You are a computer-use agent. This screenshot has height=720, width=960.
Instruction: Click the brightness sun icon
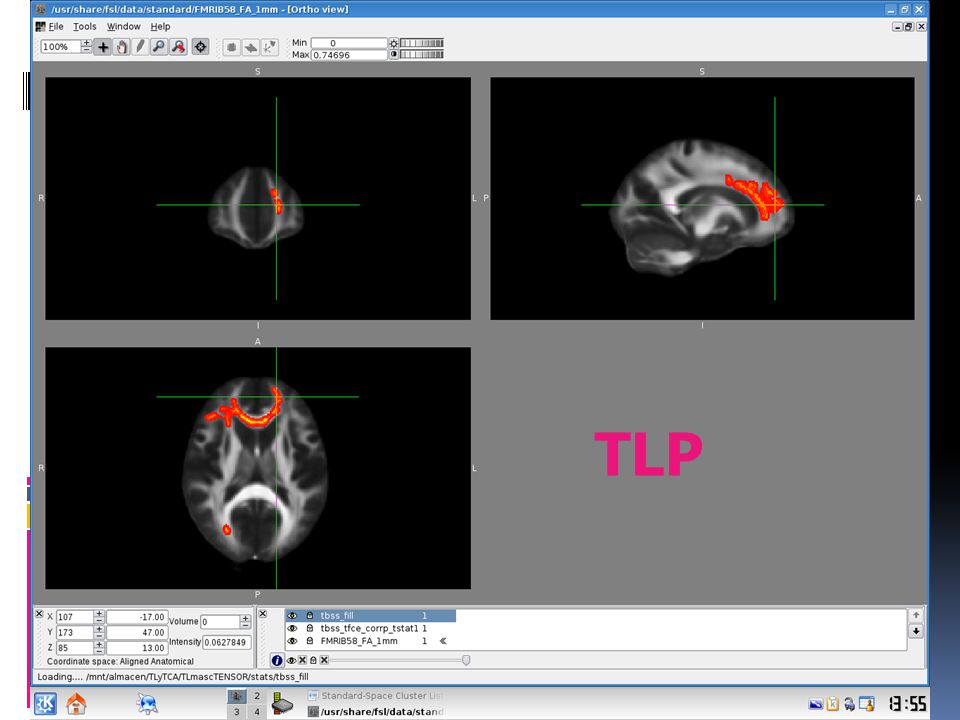point(394,43)
